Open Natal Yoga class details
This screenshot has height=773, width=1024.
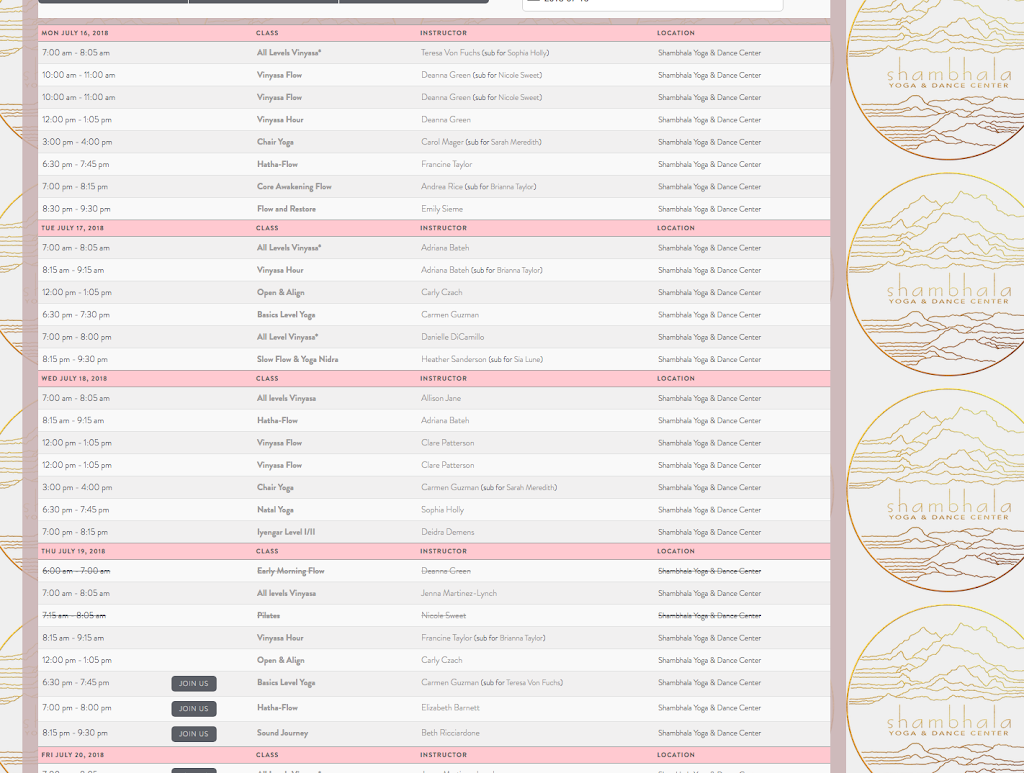(x=275, y=510)
